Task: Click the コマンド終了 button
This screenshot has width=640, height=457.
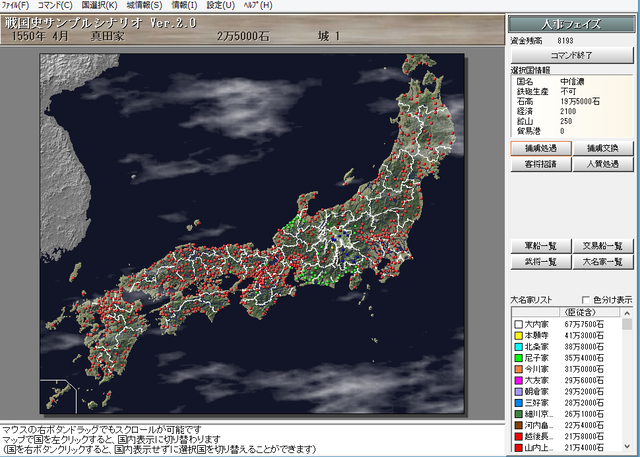Action: 572,55
